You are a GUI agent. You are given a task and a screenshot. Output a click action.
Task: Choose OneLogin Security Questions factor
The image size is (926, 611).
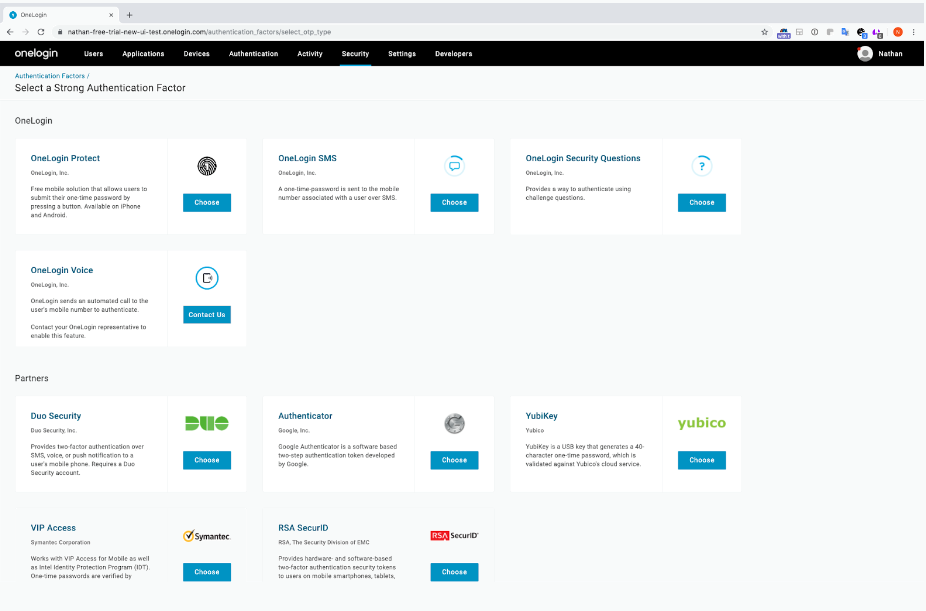(x=702, y=202)
